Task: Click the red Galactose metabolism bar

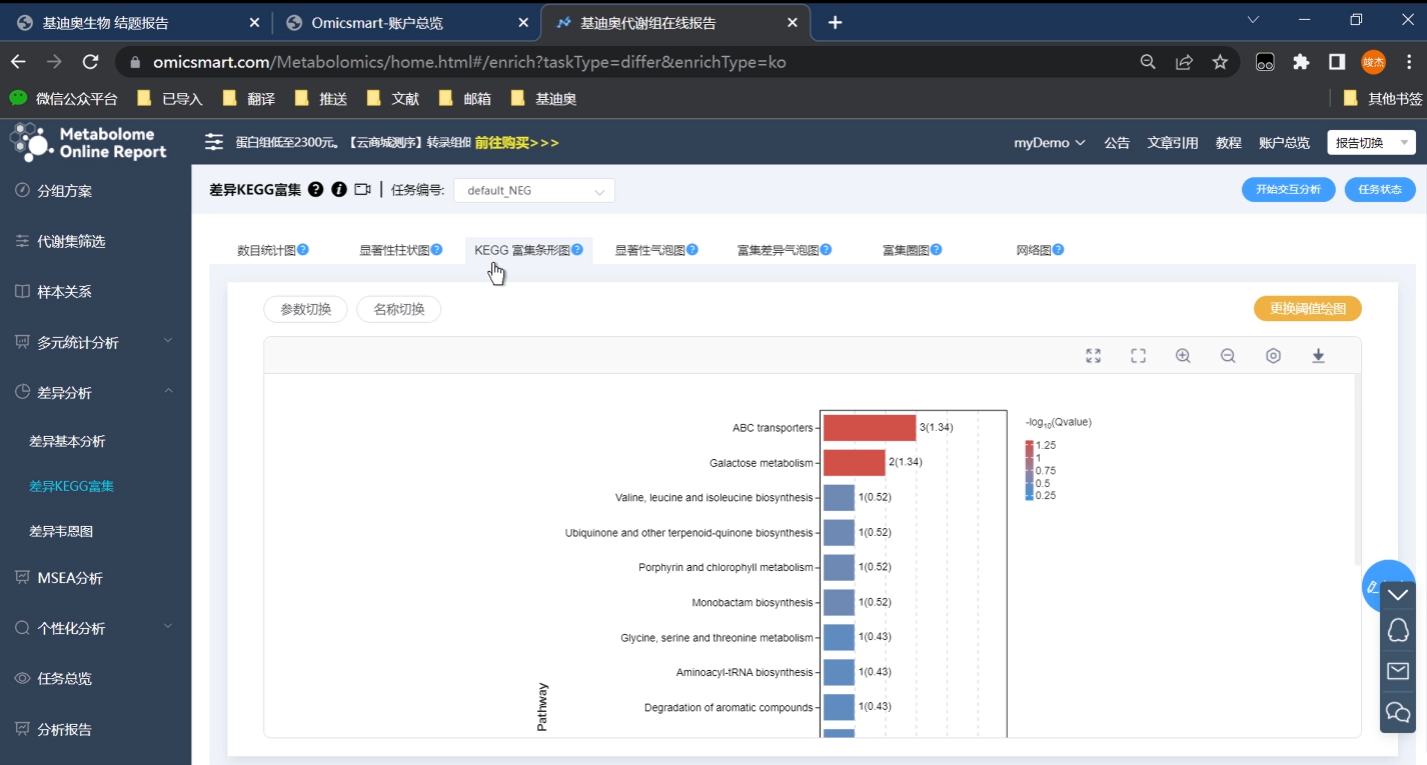Action: click(854, 462)
